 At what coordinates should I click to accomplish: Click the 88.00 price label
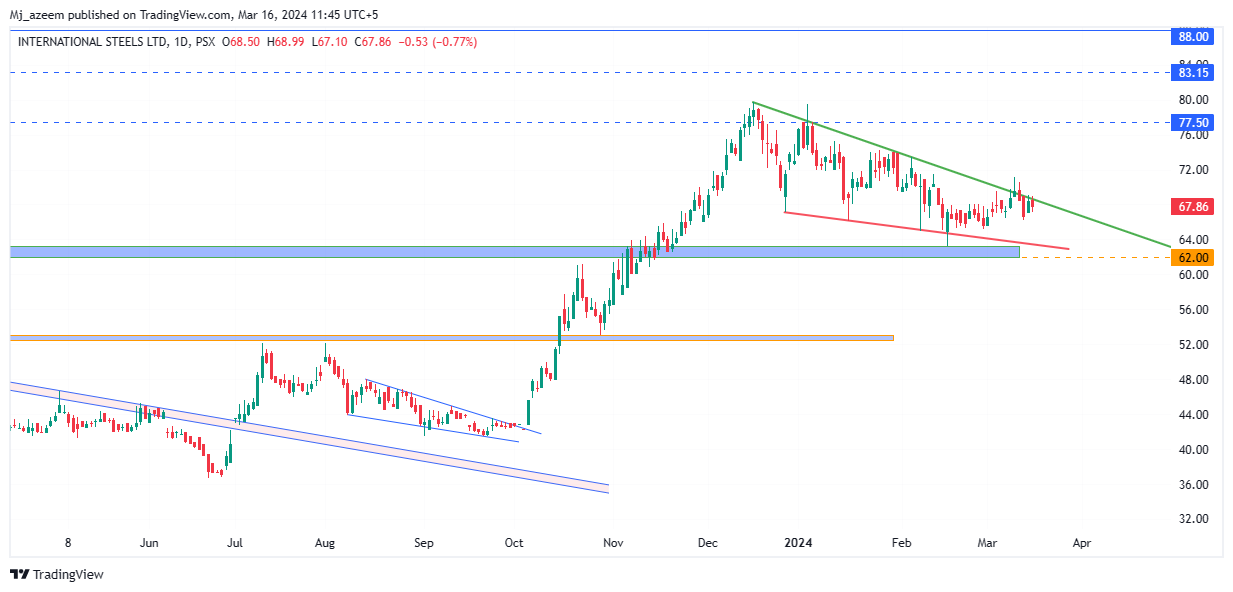[x=1194, y=37]
